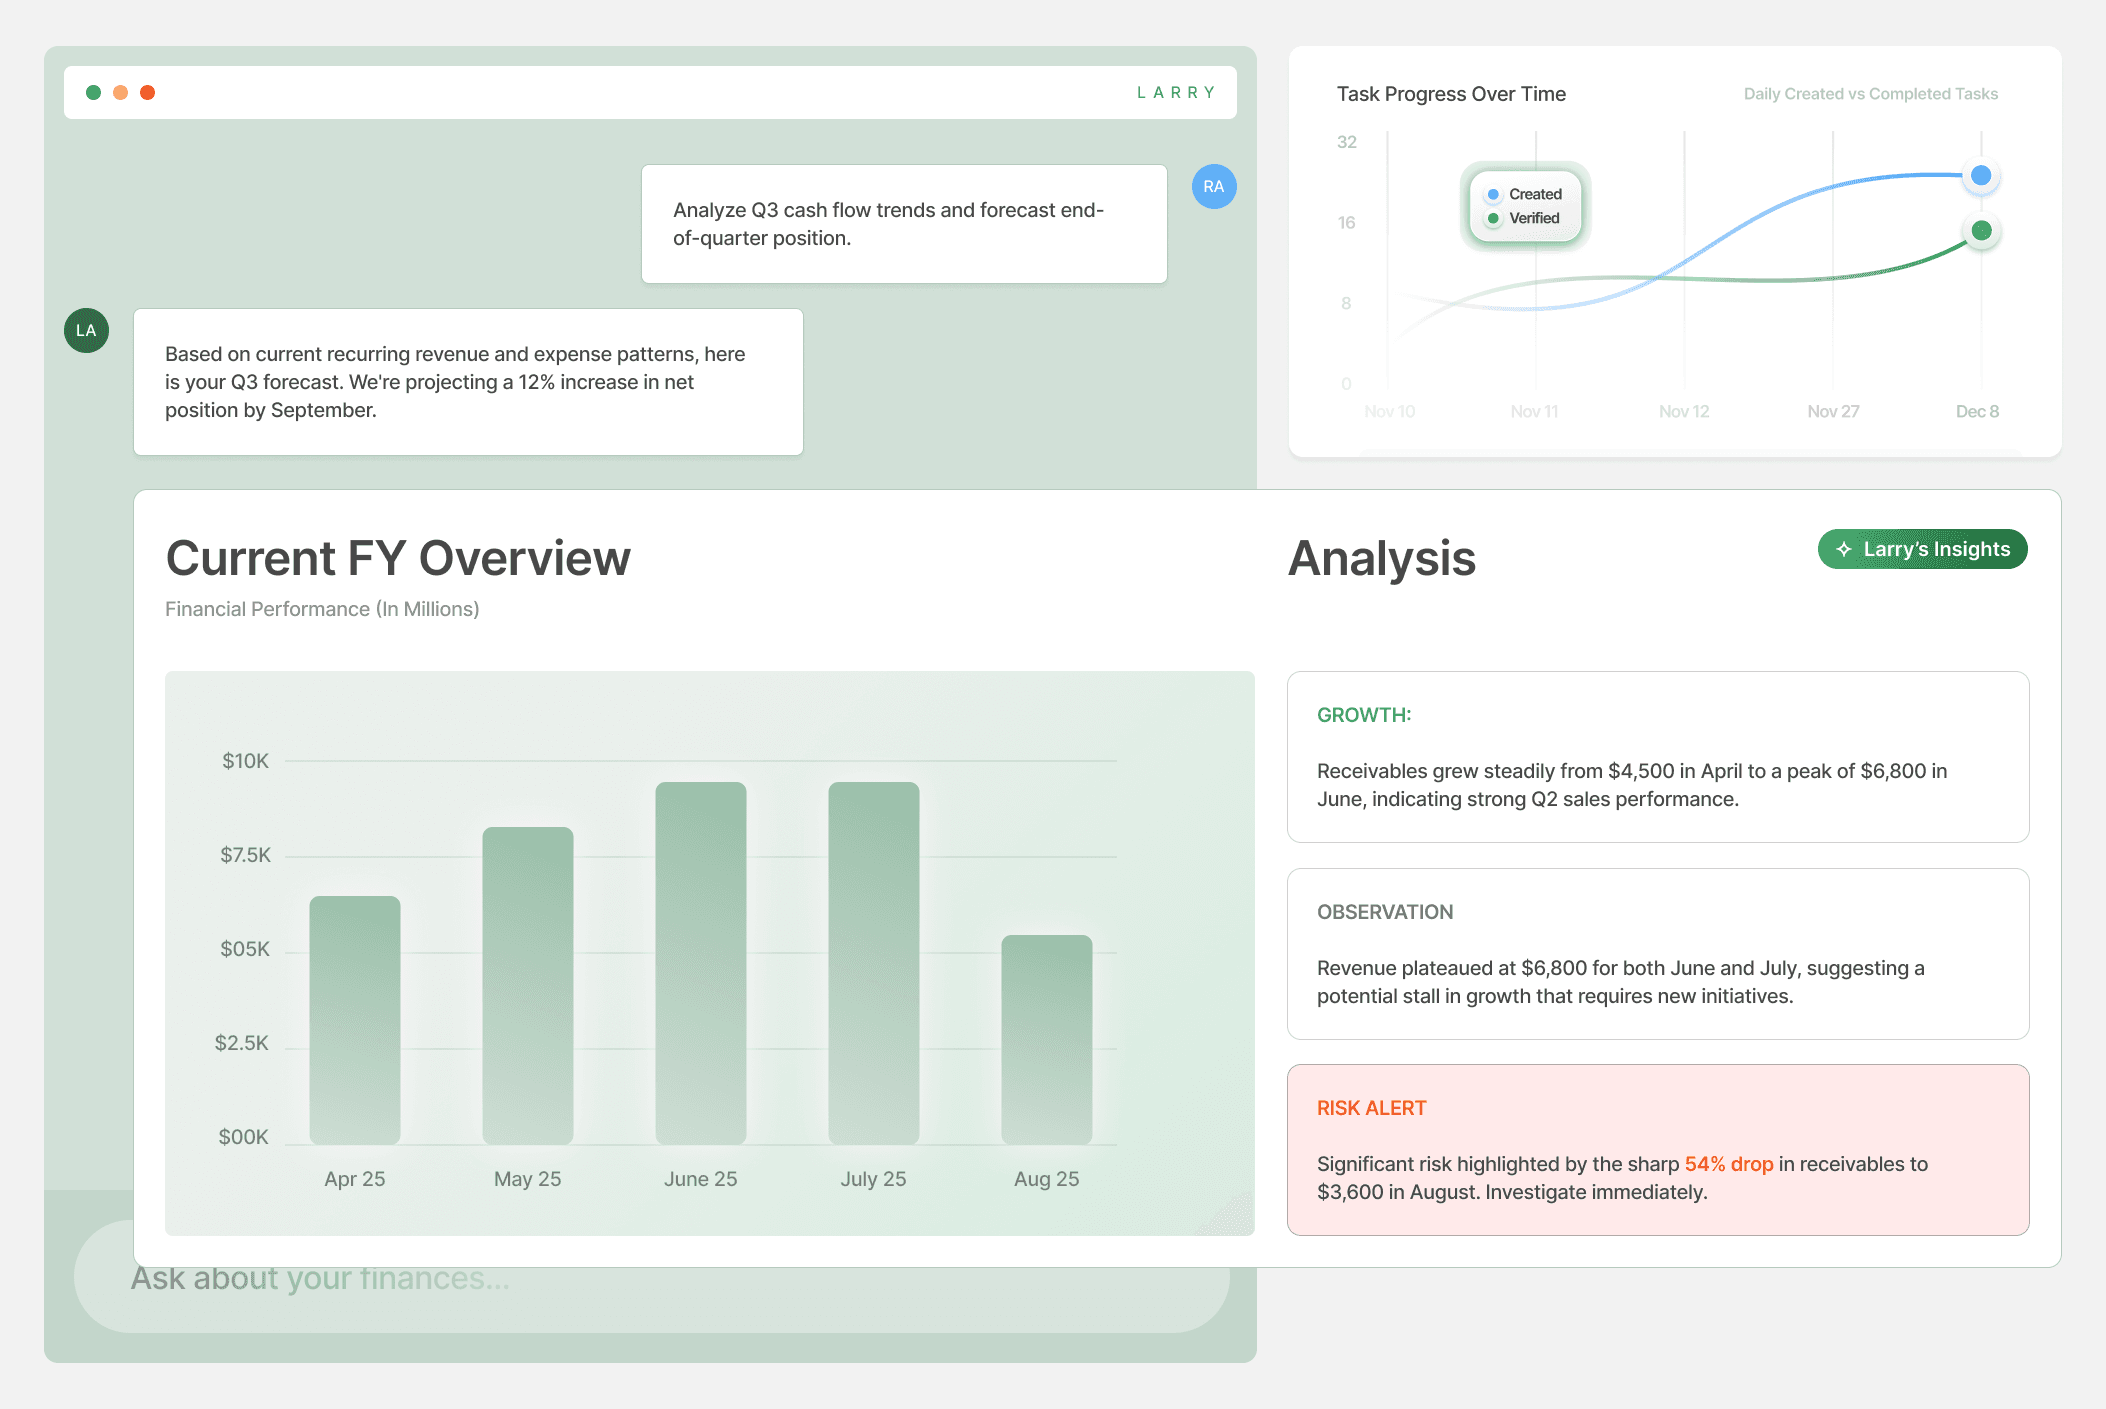Open the OBSERVATION insight card
The width and height of the screenshot is (2106, 1409).
pos(1657,954)
